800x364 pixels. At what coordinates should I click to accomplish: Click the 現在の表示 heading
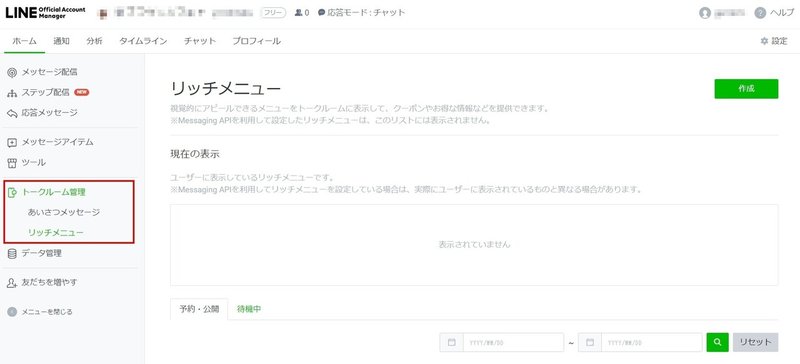195,154
